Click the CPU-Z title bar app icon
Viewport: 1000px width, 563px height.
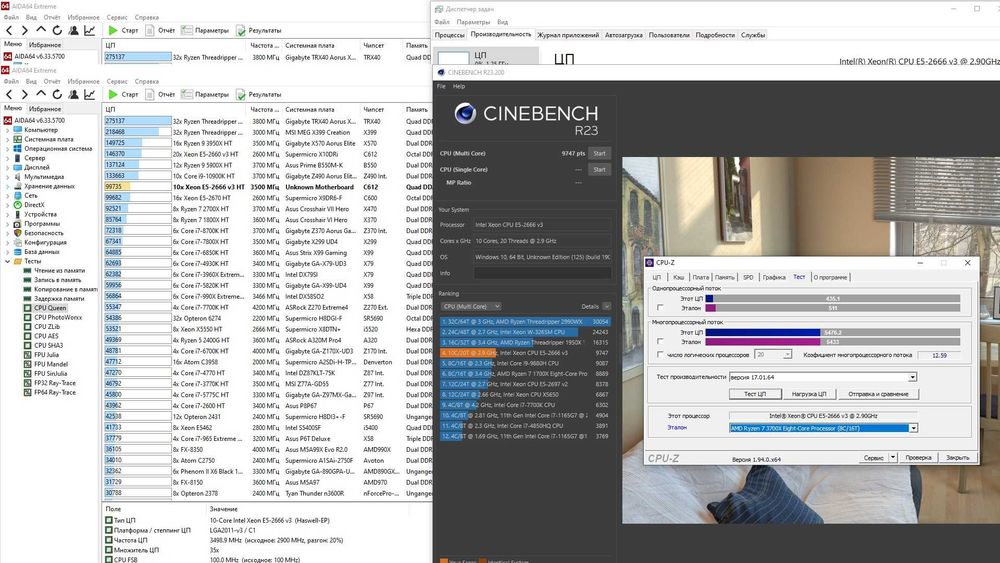(x=650, y=263)
